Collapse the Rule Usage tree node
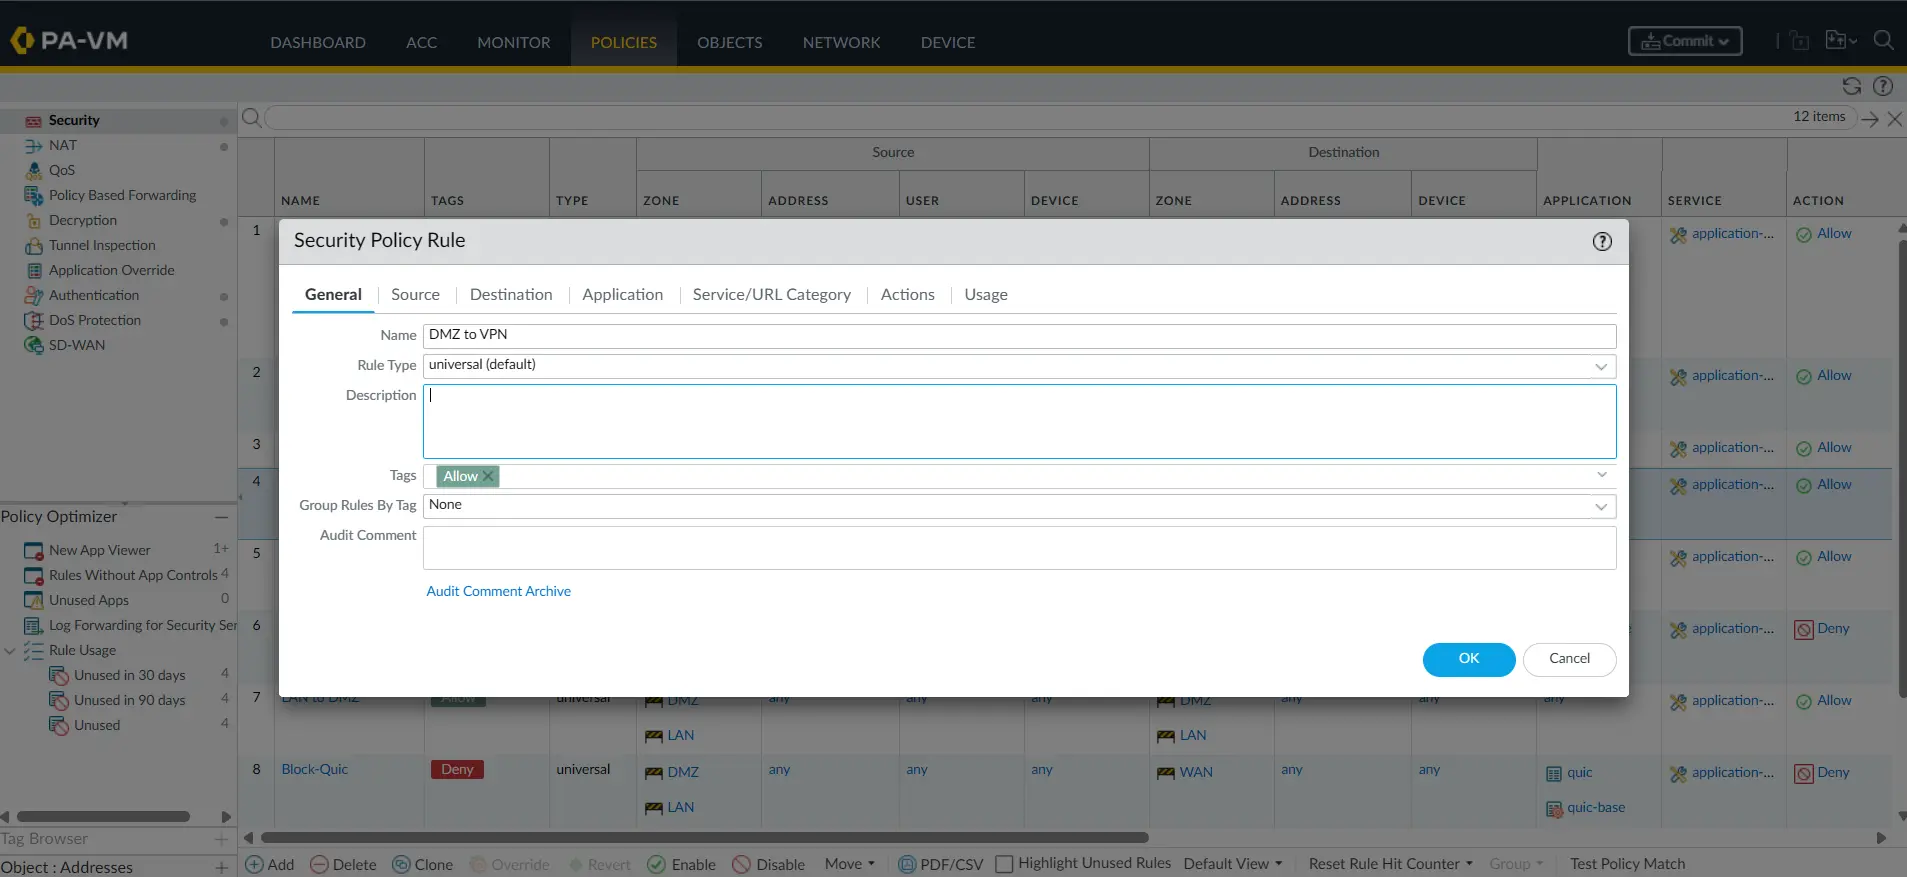 click(x=10, y=651)
